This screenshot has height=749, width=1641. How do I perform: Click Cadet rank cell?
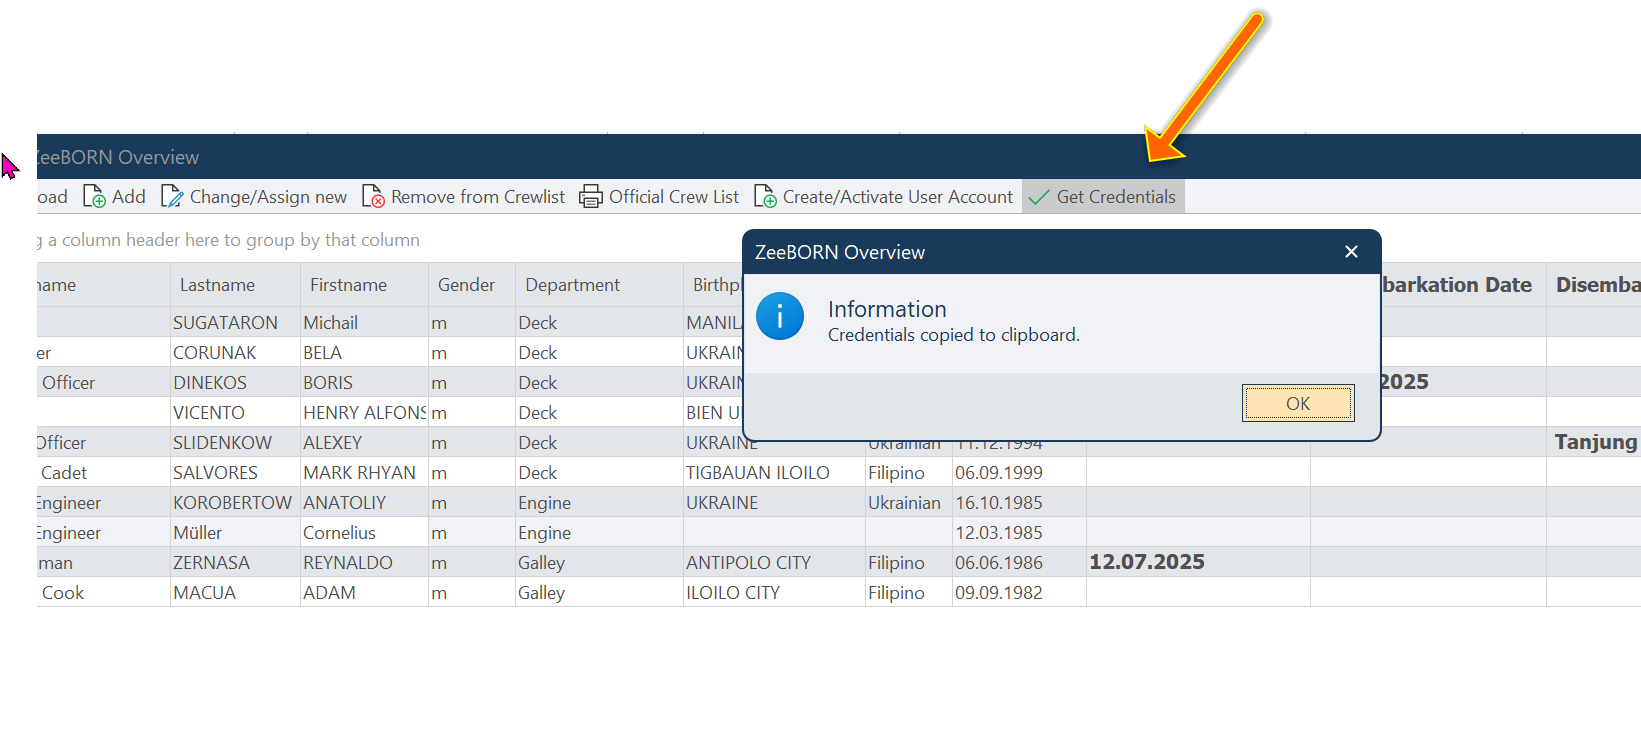point(103,473)
